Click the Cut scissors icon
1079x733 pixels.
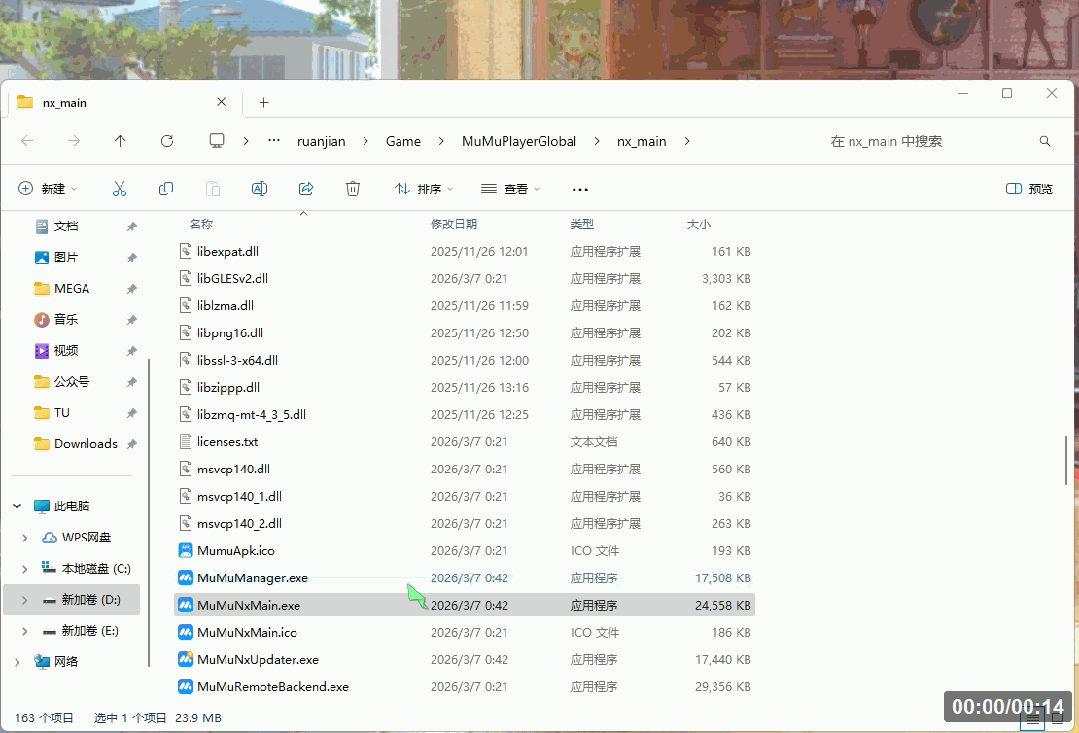pyautogui.click(x=119, y=189)
